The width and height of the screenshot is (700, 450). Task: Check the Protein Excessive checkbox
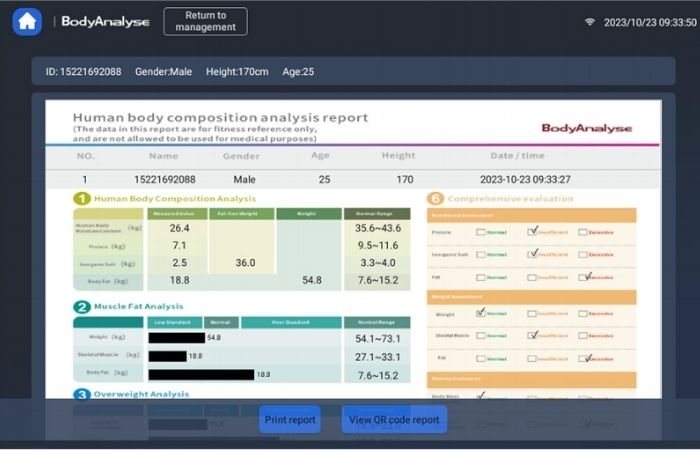(585, 231)
